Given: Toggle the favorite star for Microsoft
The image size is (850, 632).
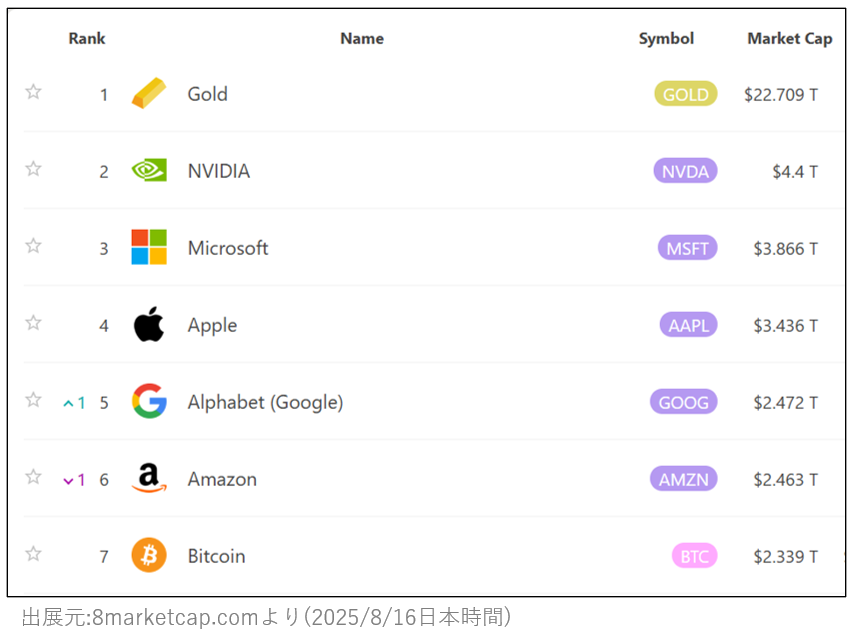Looking at the screenshot, I should point(34,246).
